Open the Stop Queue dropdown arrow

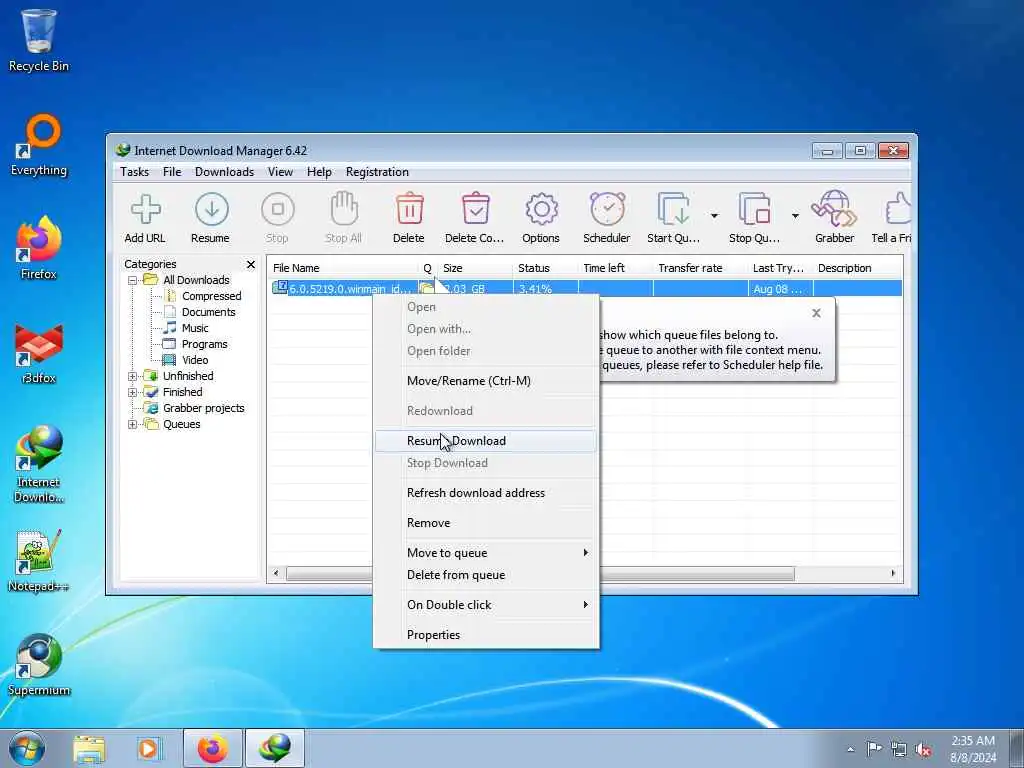tap(795, 216)
